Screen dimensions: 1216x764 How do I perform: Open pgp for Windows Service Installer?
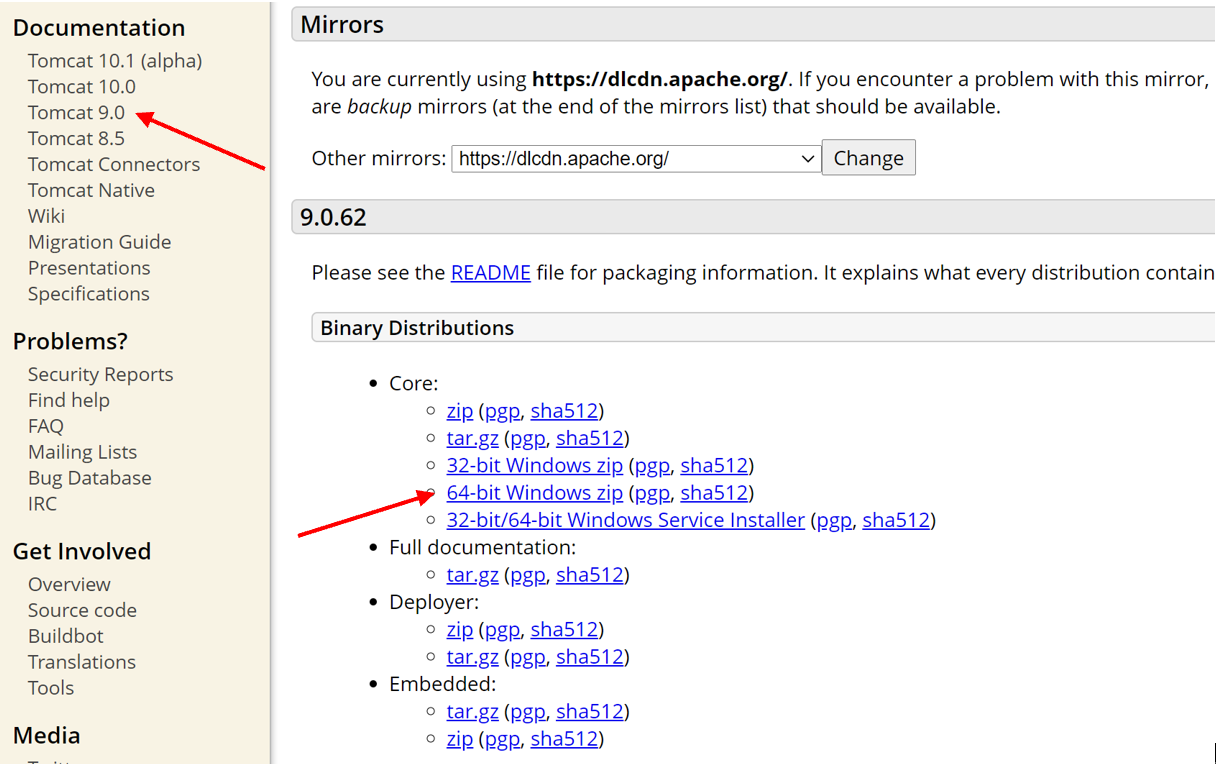point(834,520)
